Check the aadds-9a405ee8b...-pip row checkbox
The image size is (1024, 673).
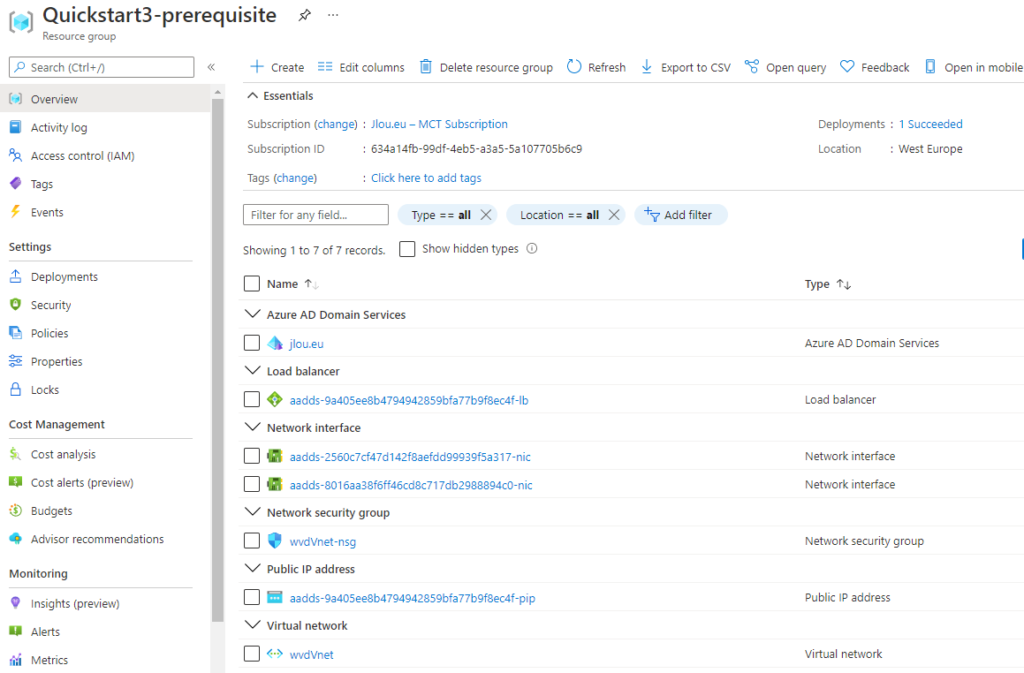tap(251, 597)
